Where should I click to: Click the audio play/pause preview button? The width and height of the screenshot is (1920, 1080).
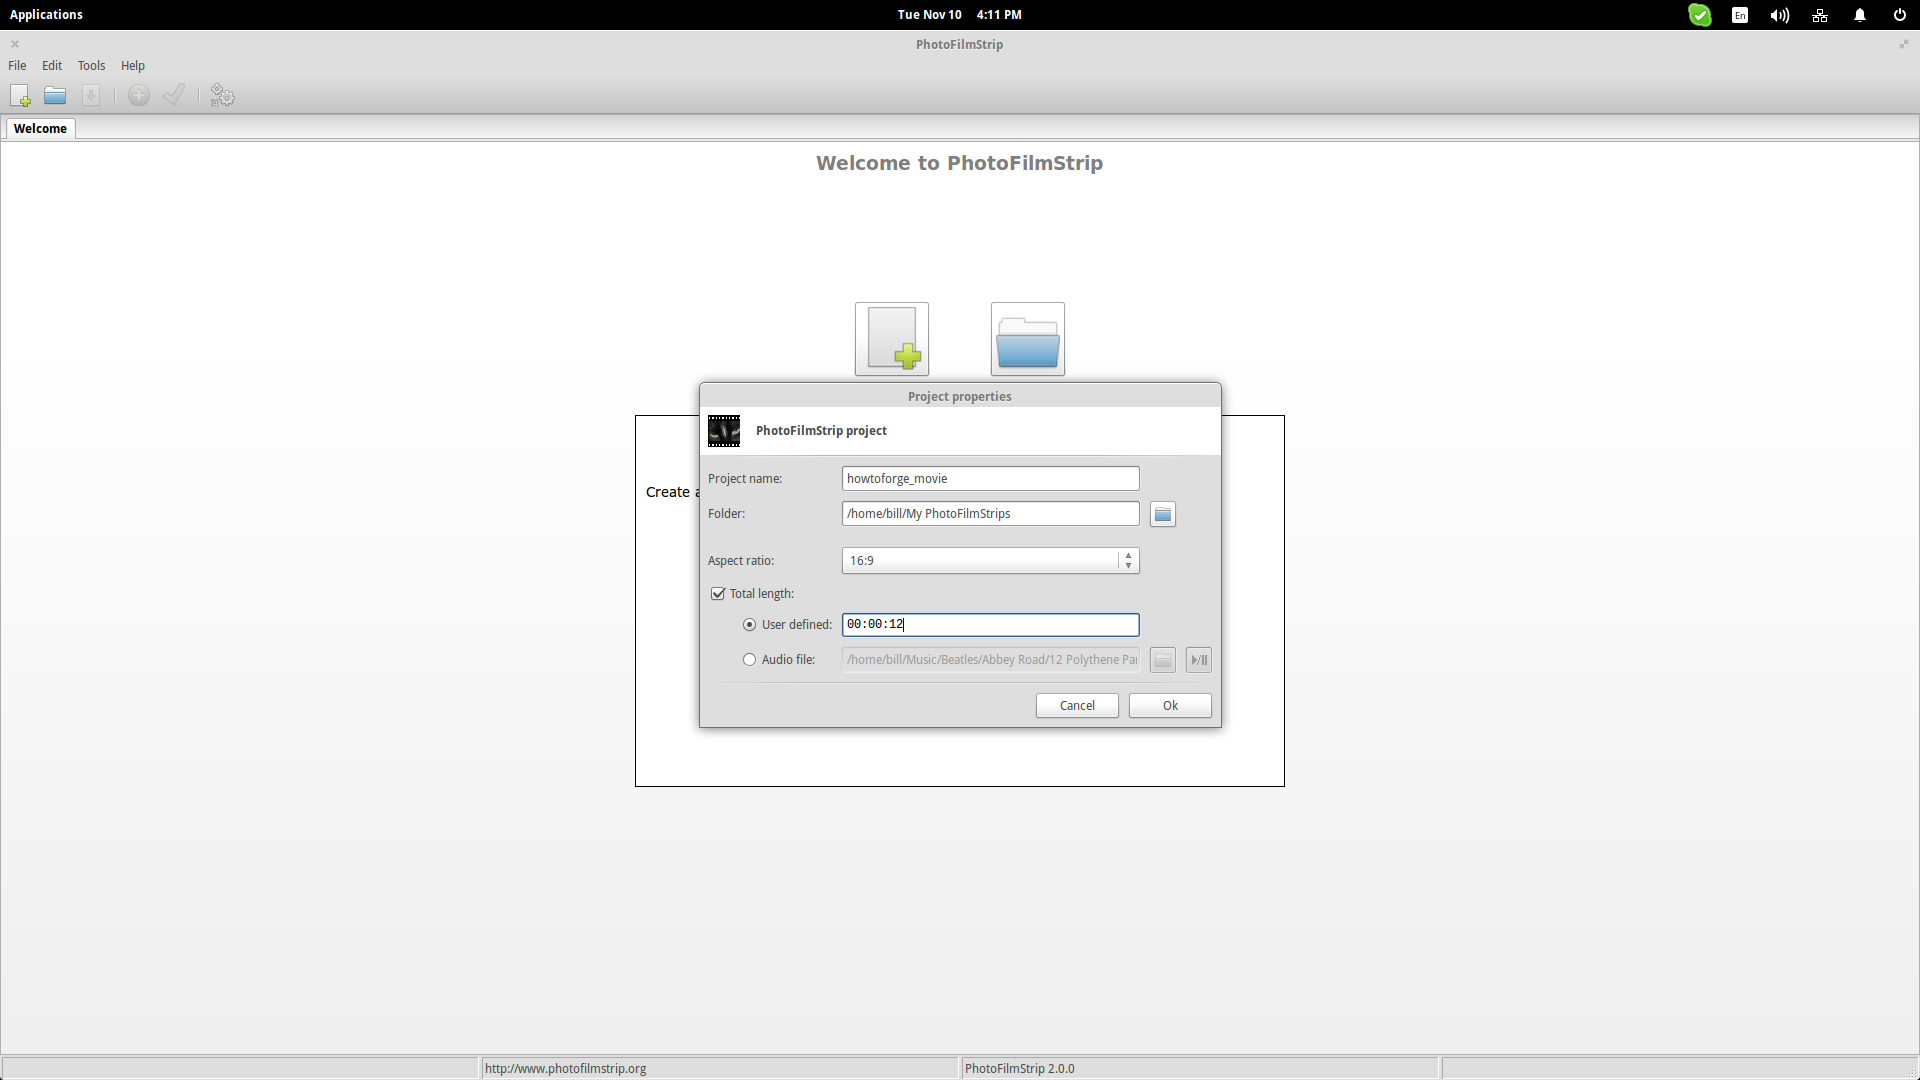click(1199, 660)
